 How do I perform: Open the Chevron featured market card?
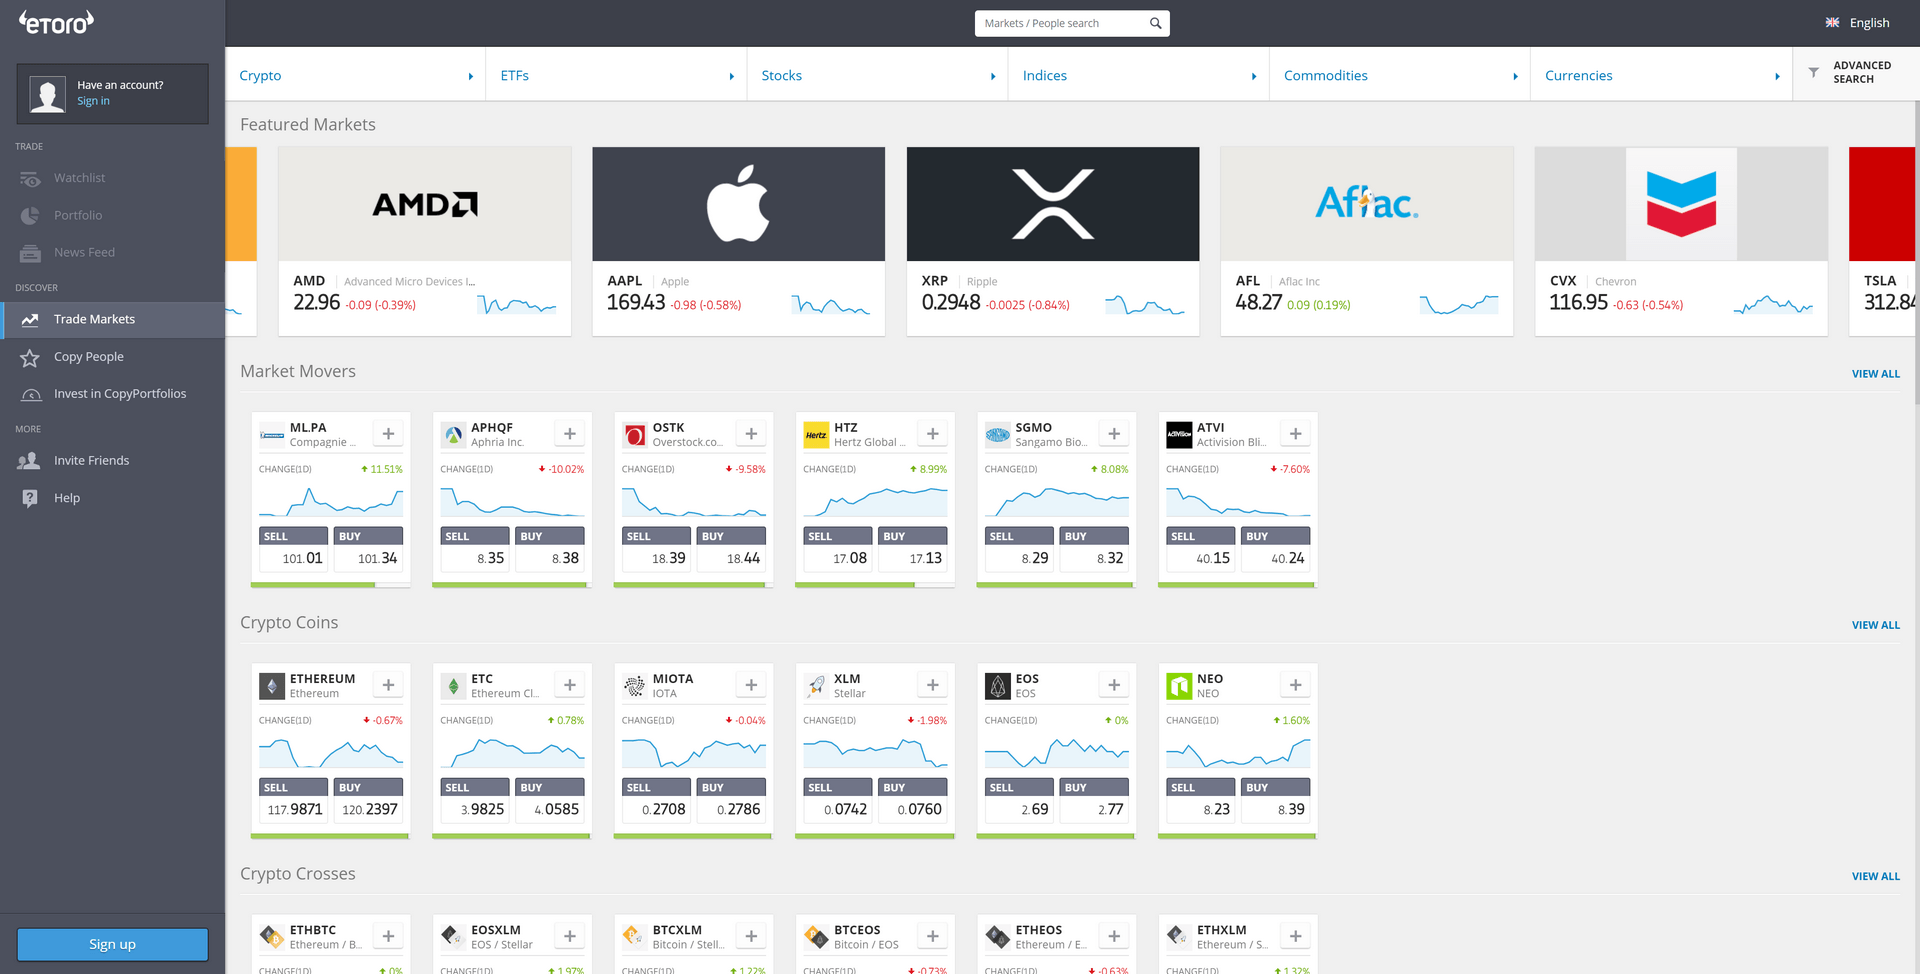point(1681,241)
